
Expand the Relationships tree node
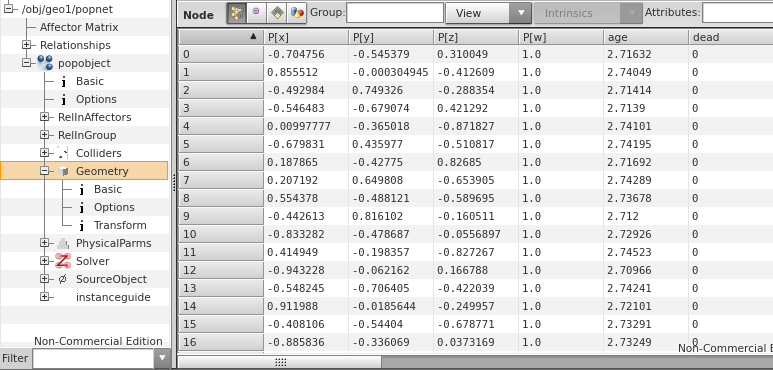click(27, 45)
